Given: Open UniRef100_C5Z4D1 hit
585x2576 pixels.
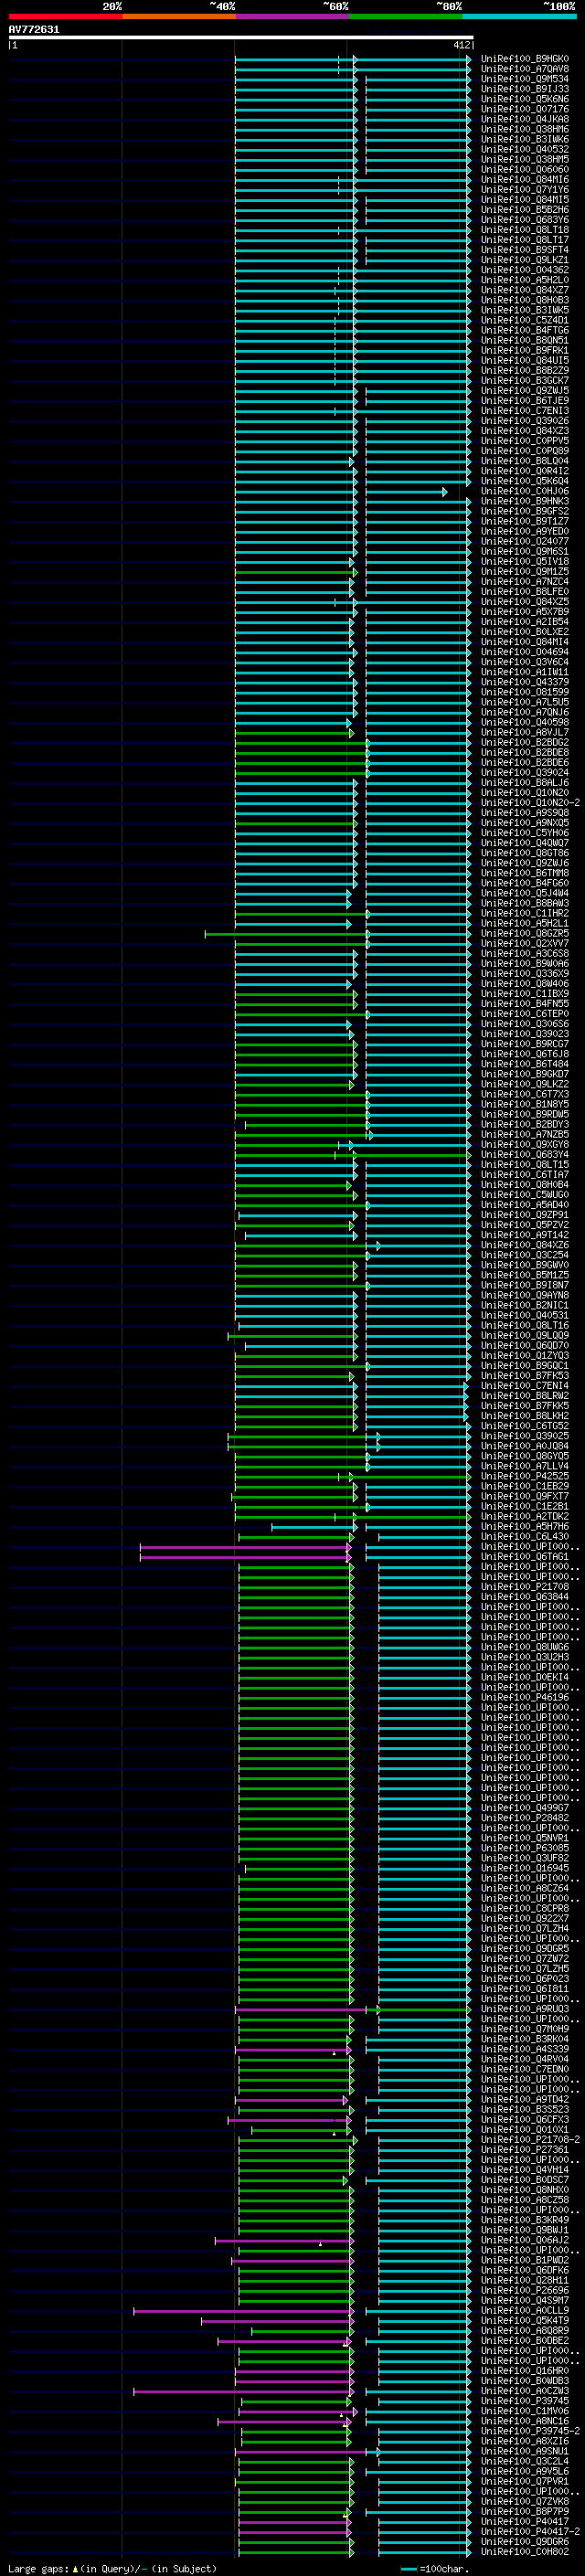Looking at the screenshot, I should pos(525,320).
